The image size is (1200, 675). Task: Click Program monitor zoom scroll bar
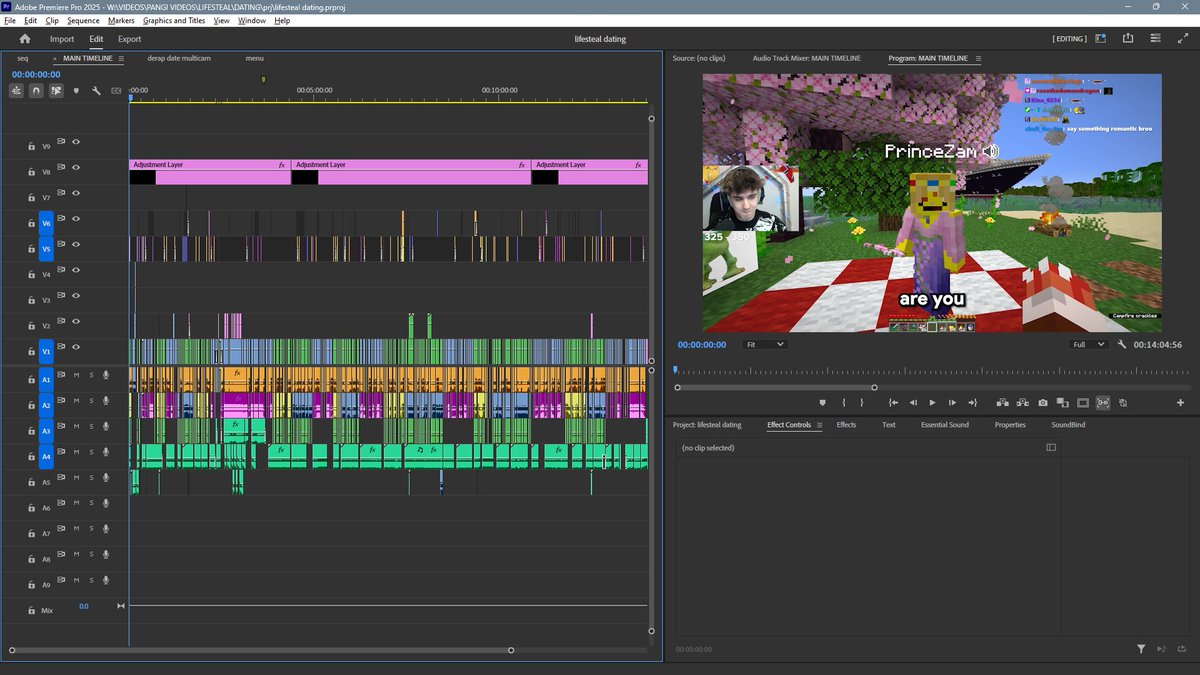(x=776, y=387)
